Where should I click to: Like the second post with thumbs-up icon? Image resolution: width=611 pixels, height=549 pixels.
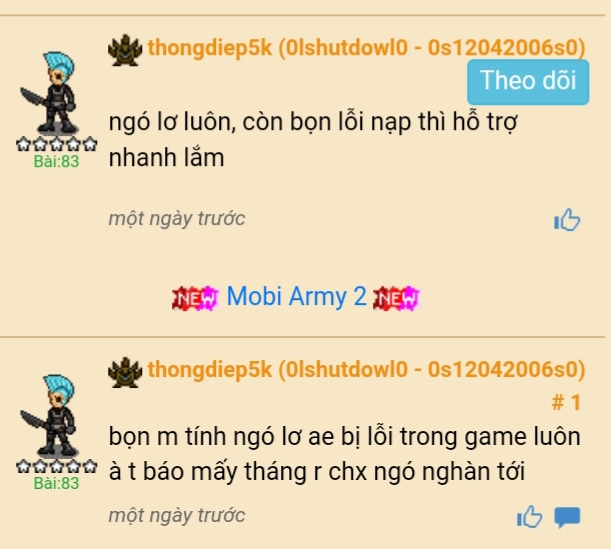pyautogui.click(x=529, y=517)
